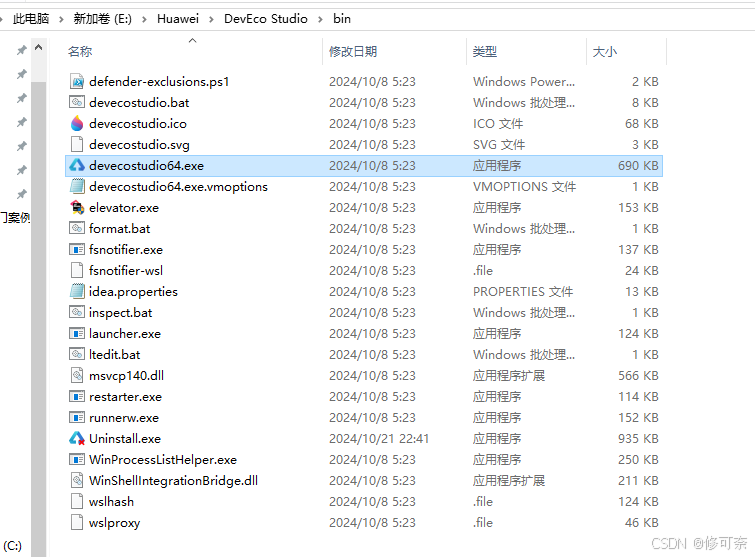Click type VMOPTIONS 文件 cell
The height and width of the screenshot is (557, 755).
pyautogui.click(x=524, y=186)
